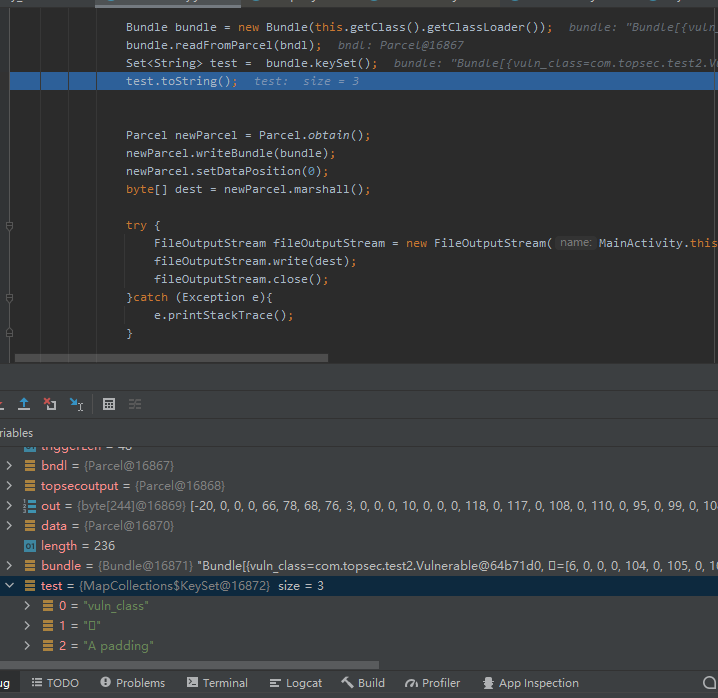Click "Parcel newParcel = Parcel.obtain();" line
This screenshot has width=718, height=698.
click(248, 135)
